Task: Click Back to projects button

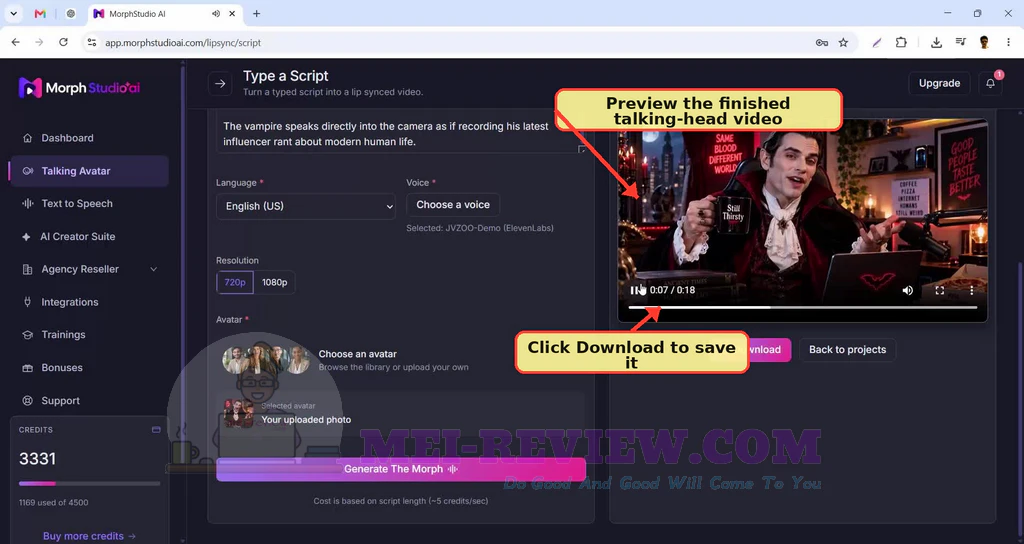Action: point(847,349)
